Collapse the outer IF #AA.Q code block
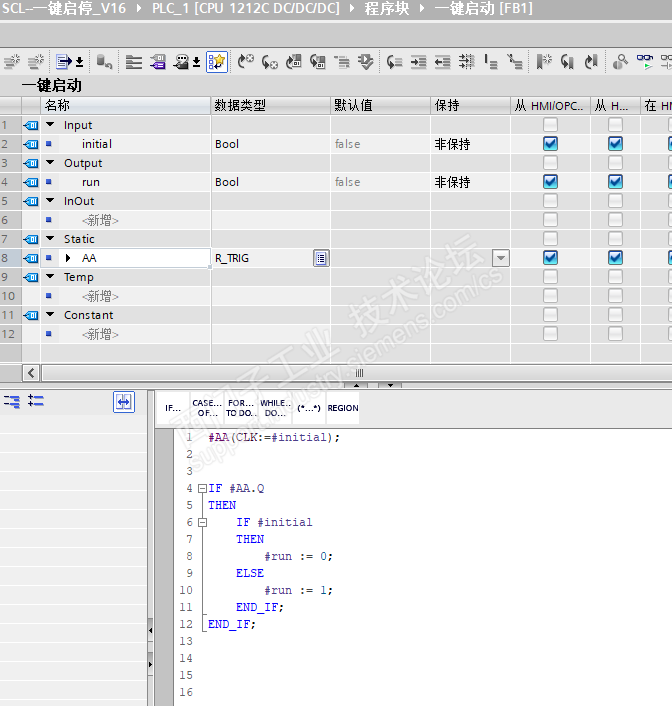 [202, 488]
